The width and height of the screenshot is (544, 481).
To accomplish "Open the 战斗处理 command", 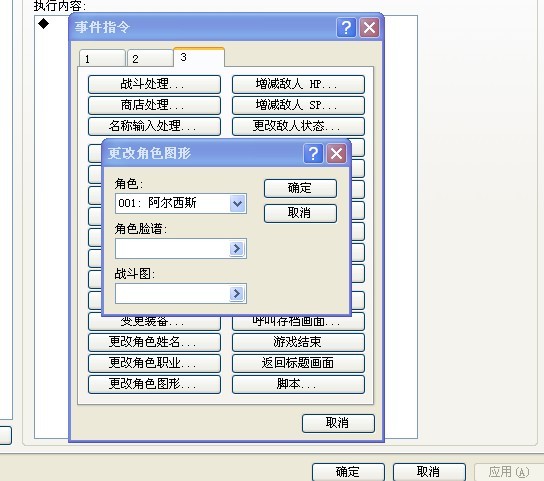I will (154, 84).
